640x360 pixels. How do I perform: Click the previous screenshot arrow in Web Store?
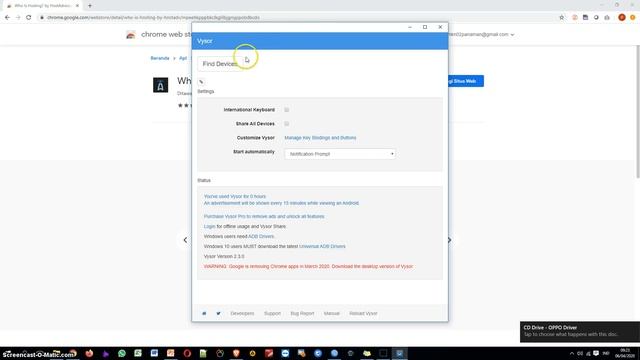click(185, 240)
